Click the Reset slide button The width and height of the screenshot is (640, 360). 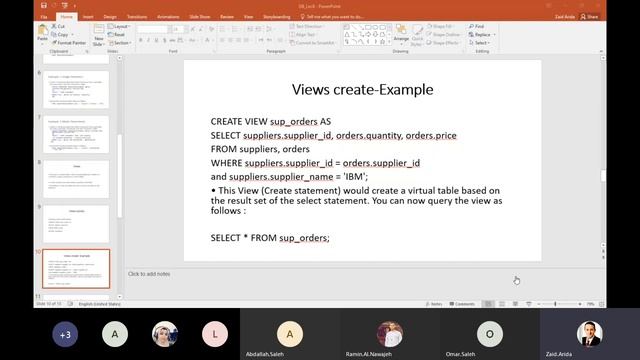(116, 35)
